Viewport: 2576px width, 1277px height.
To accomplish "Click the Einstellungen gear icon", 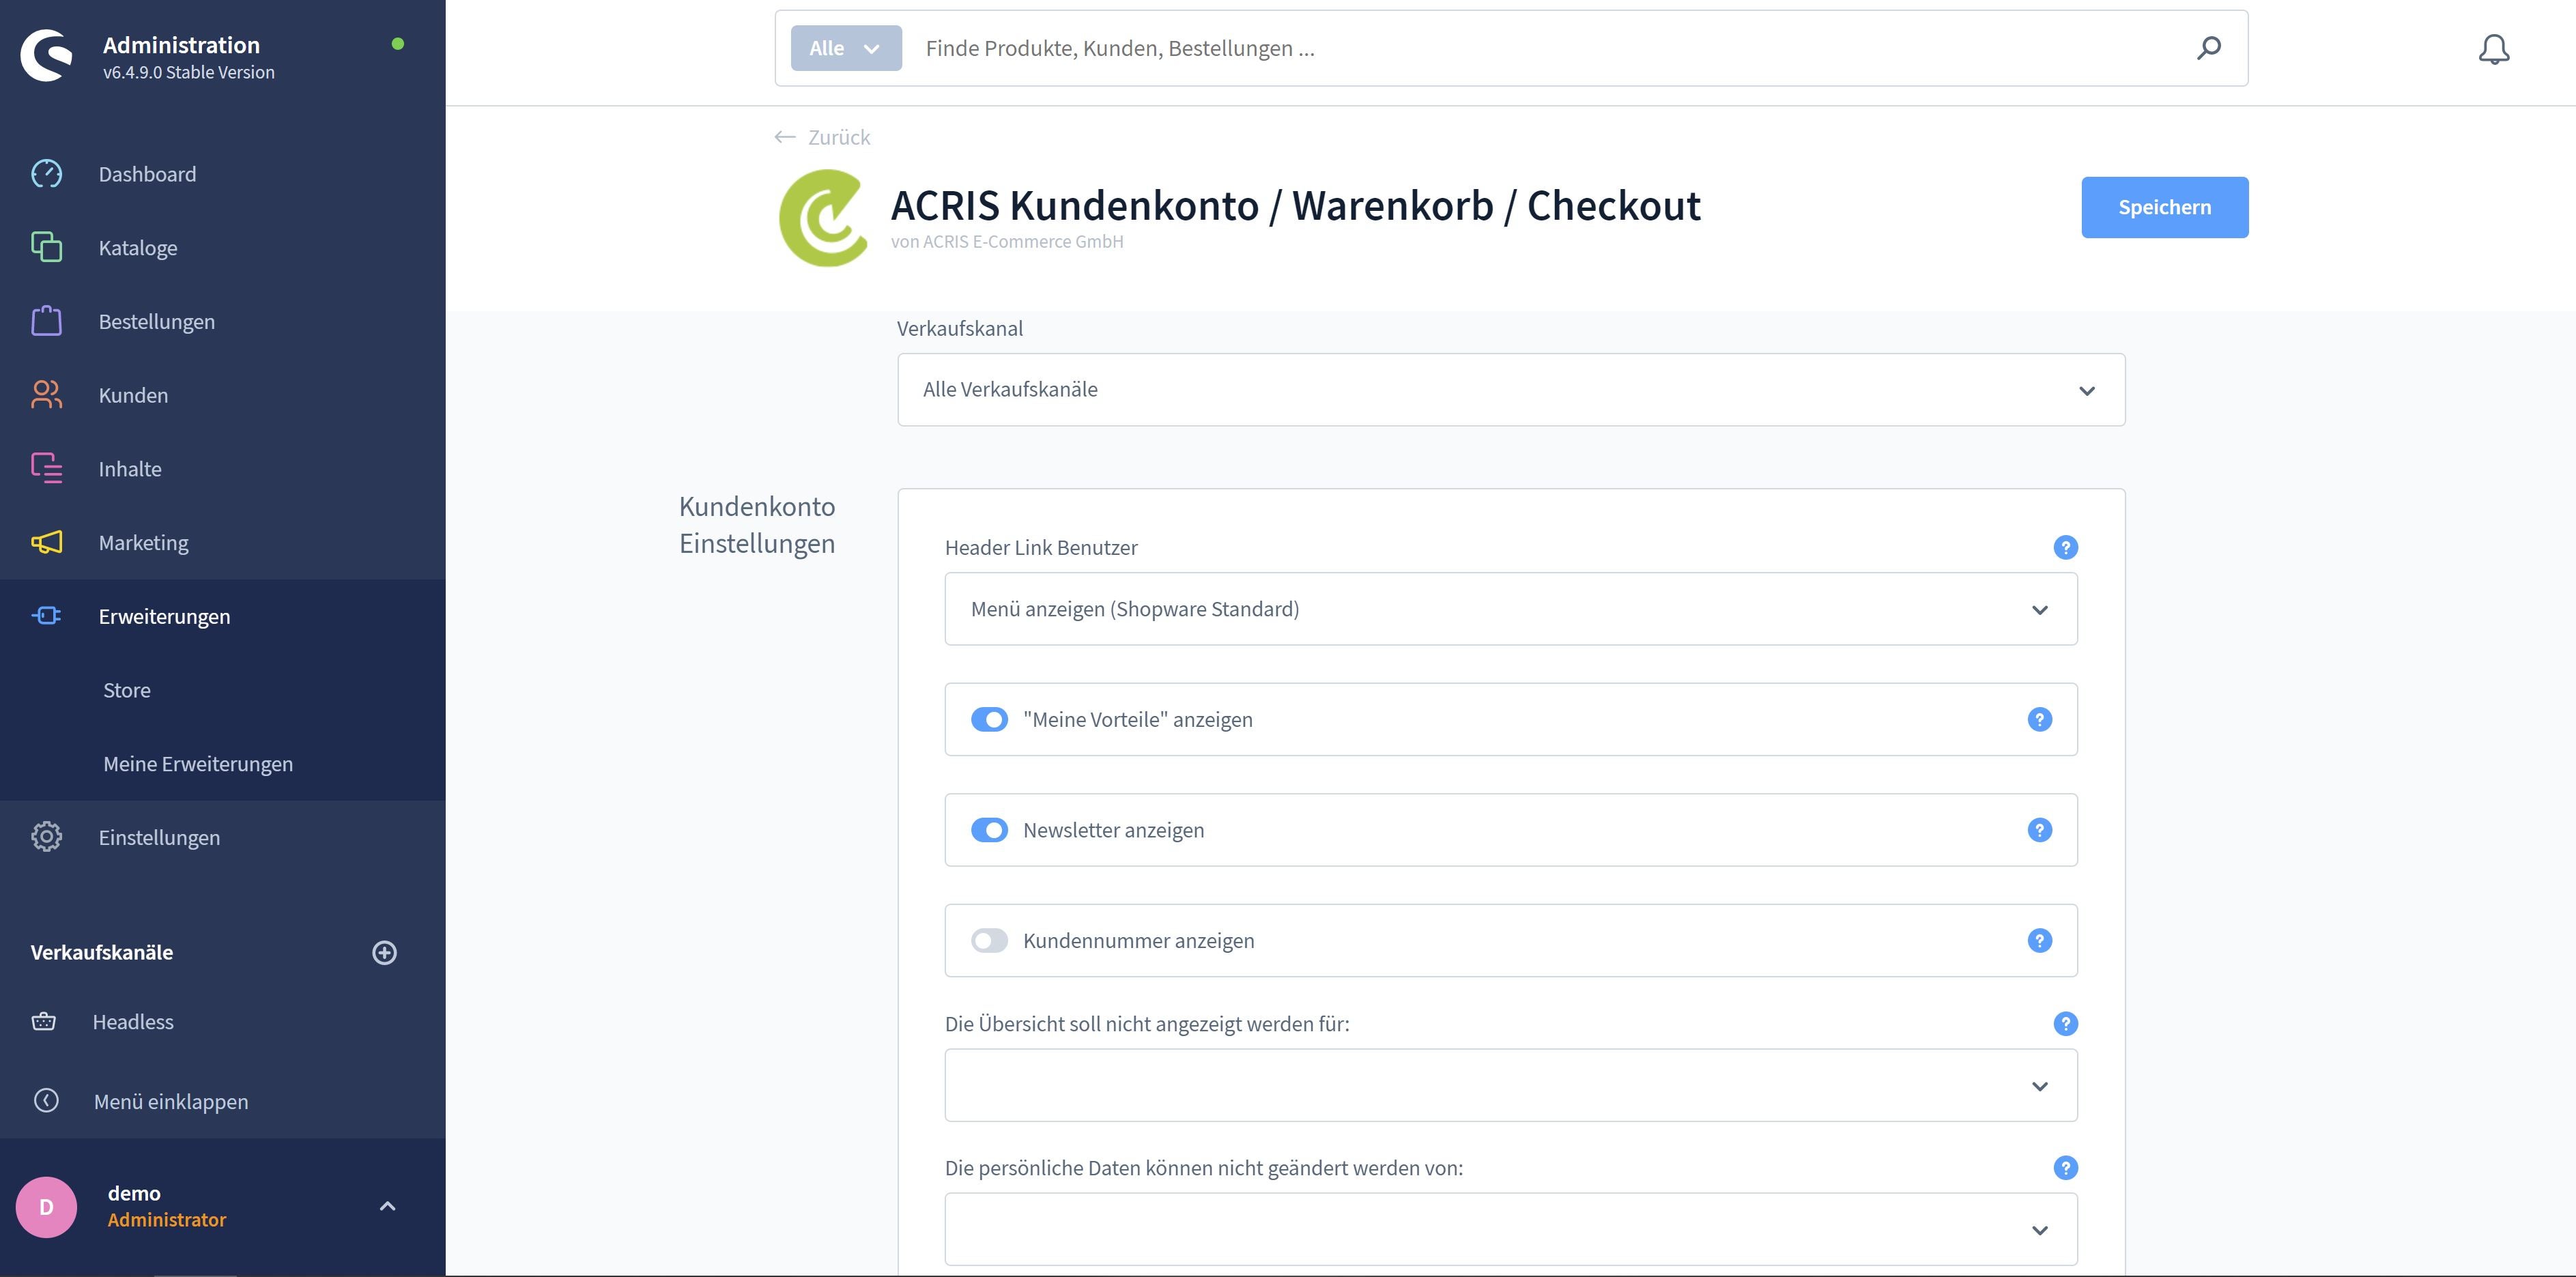I will click(46, 837).
